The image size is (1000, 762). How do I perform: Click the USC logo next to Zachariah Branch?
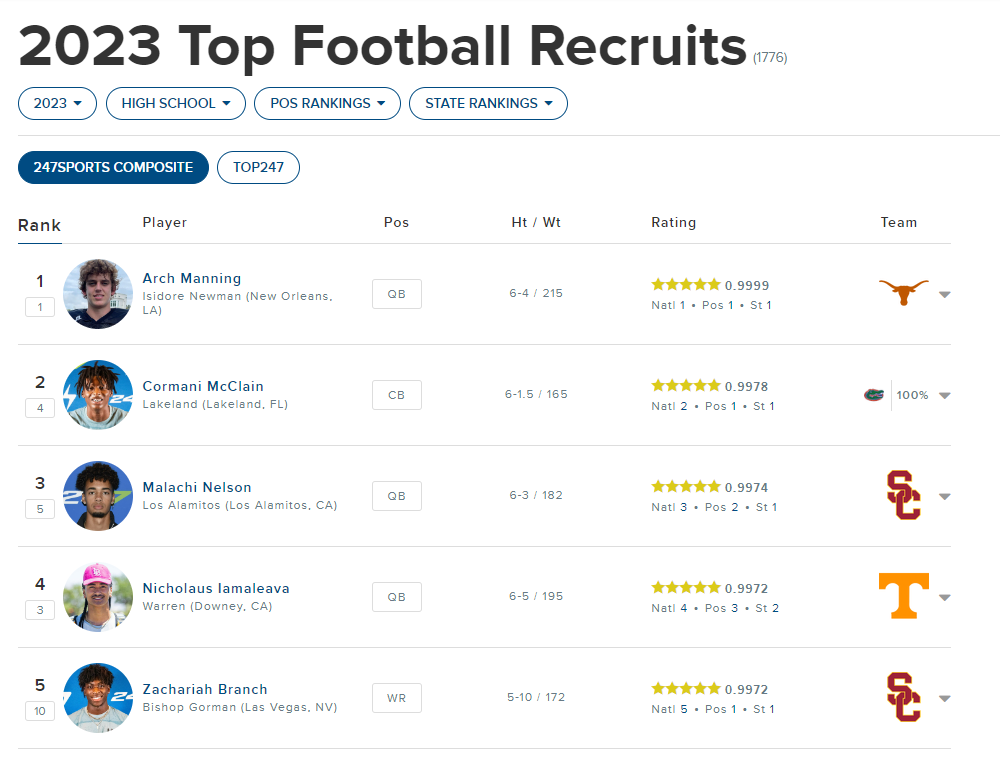(903, 697)
